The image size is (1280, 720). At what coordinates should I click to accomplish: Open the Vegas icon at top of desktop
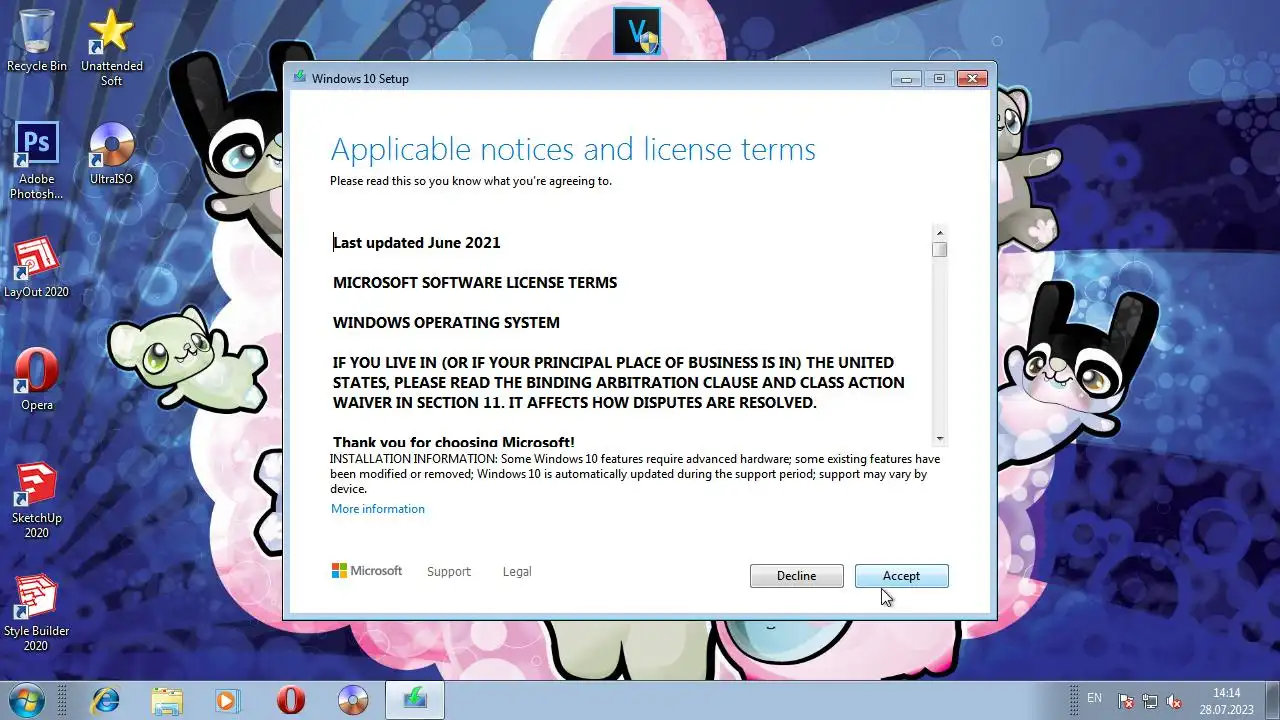click(x=637, y=30)
